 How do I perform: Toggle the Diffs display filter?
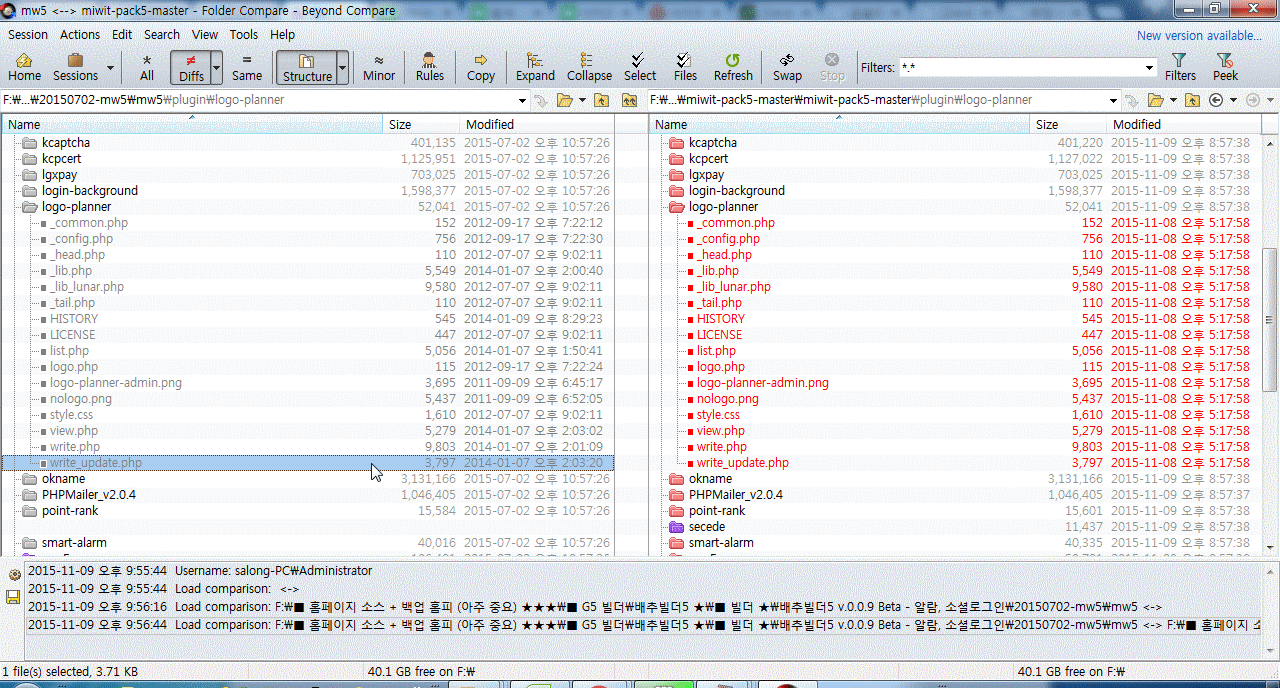[x=191, y=67]
